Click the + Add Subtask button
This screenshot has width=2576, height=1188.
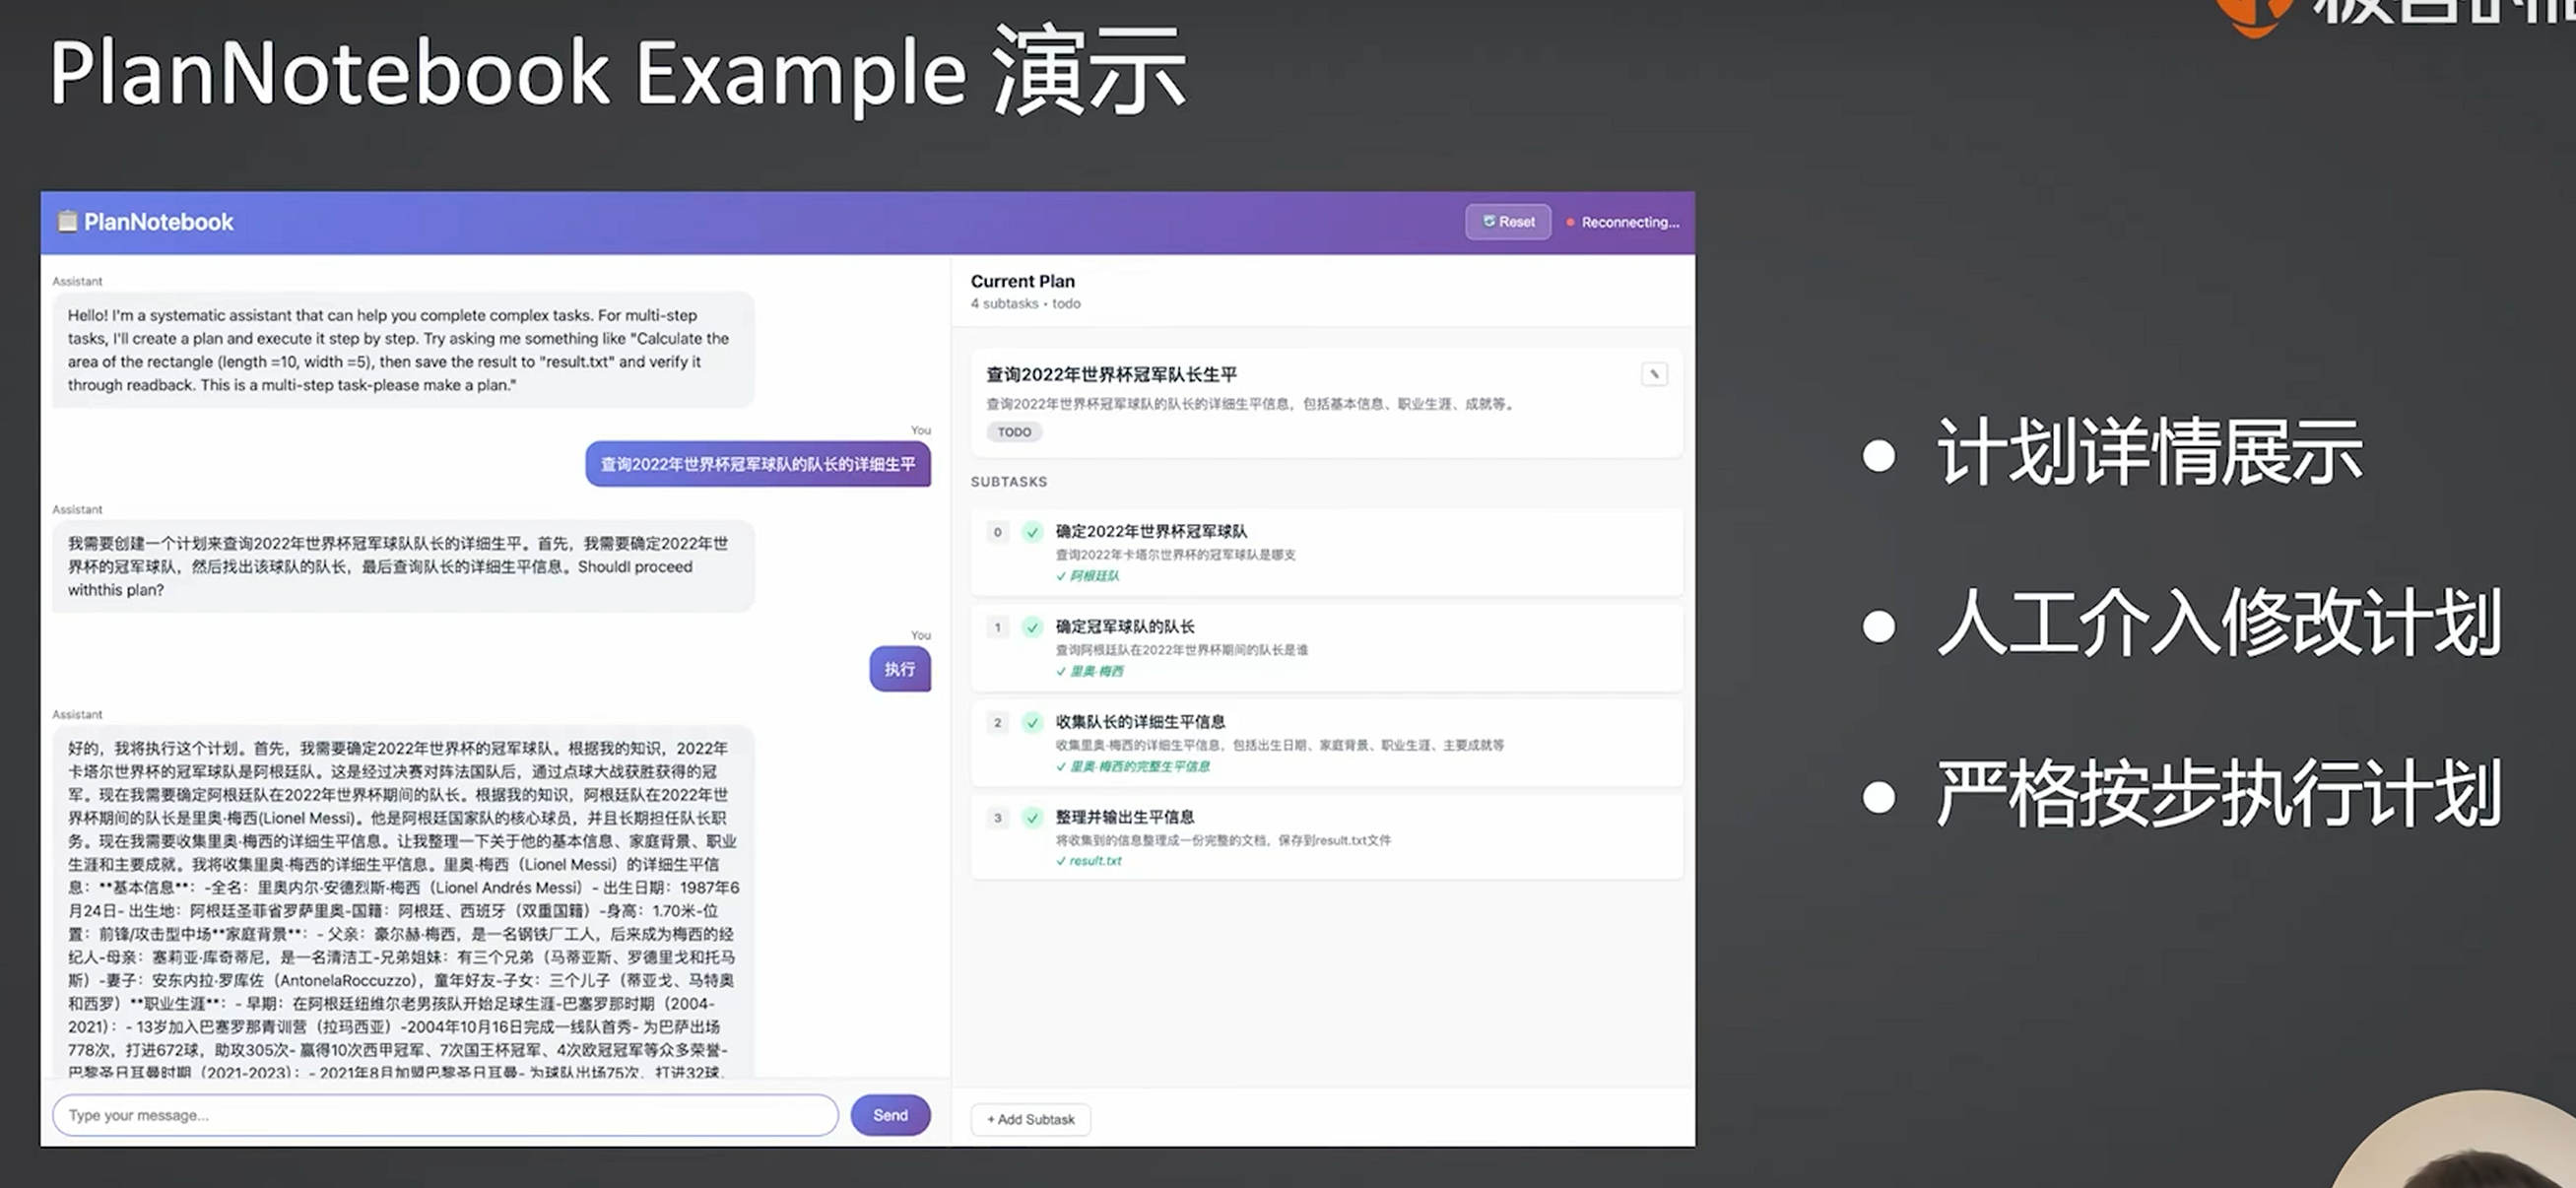(x=1030, y=1119)
